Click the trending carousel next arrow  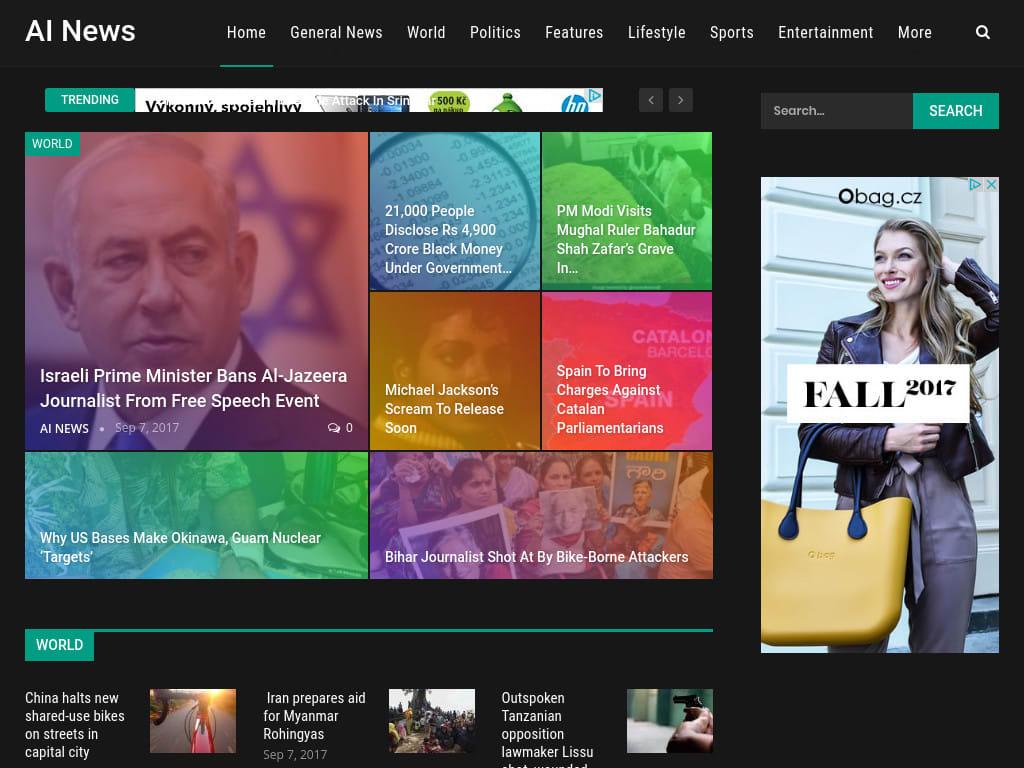[x=681, y=100]
